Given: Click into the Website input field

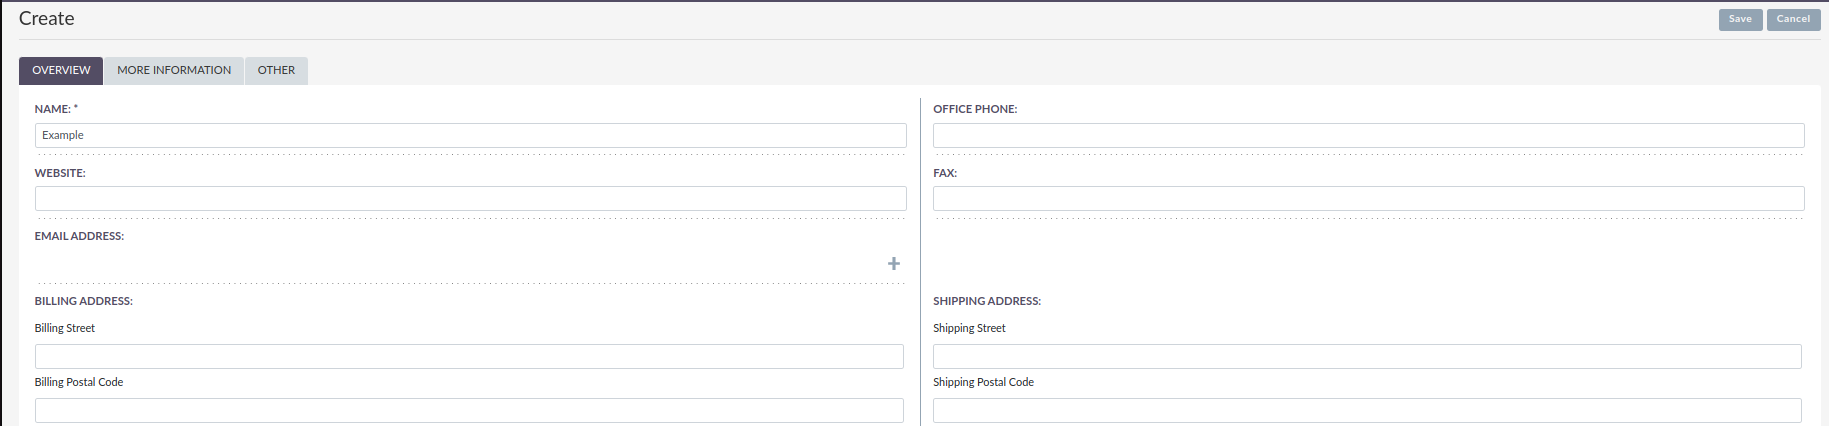Looking at the screenshot, I should pos(470,198).
